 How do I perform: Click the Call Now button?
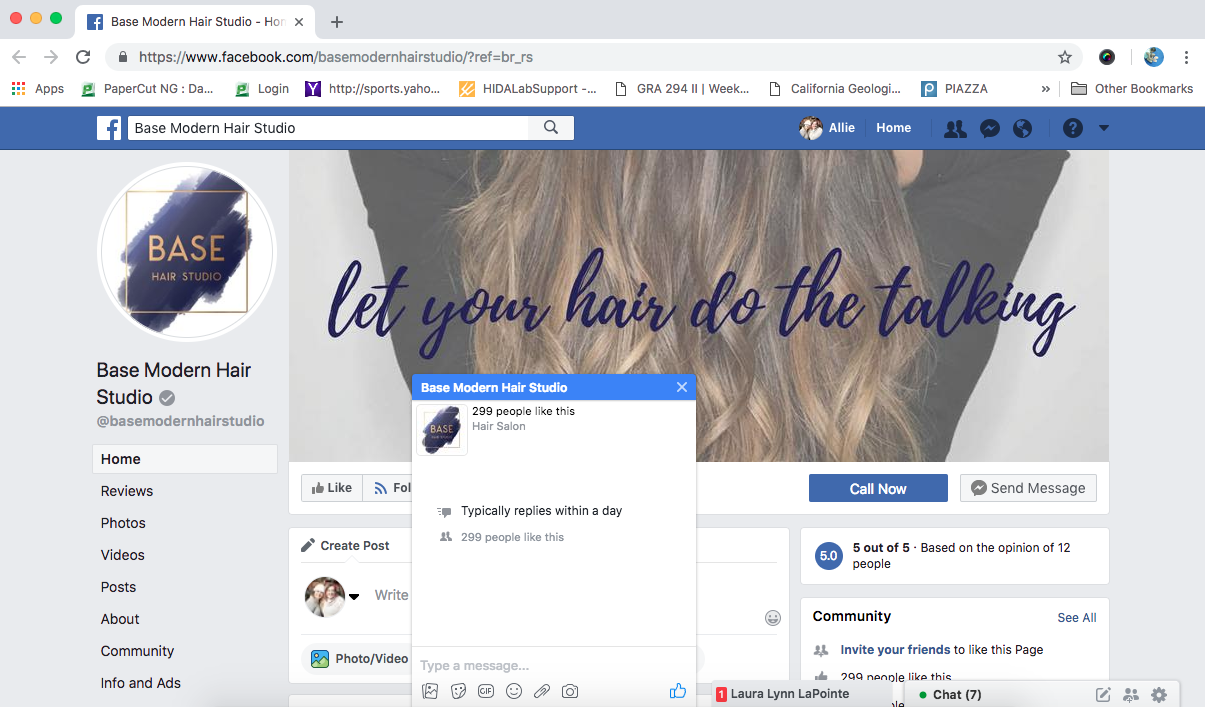(x=878, y=488)
